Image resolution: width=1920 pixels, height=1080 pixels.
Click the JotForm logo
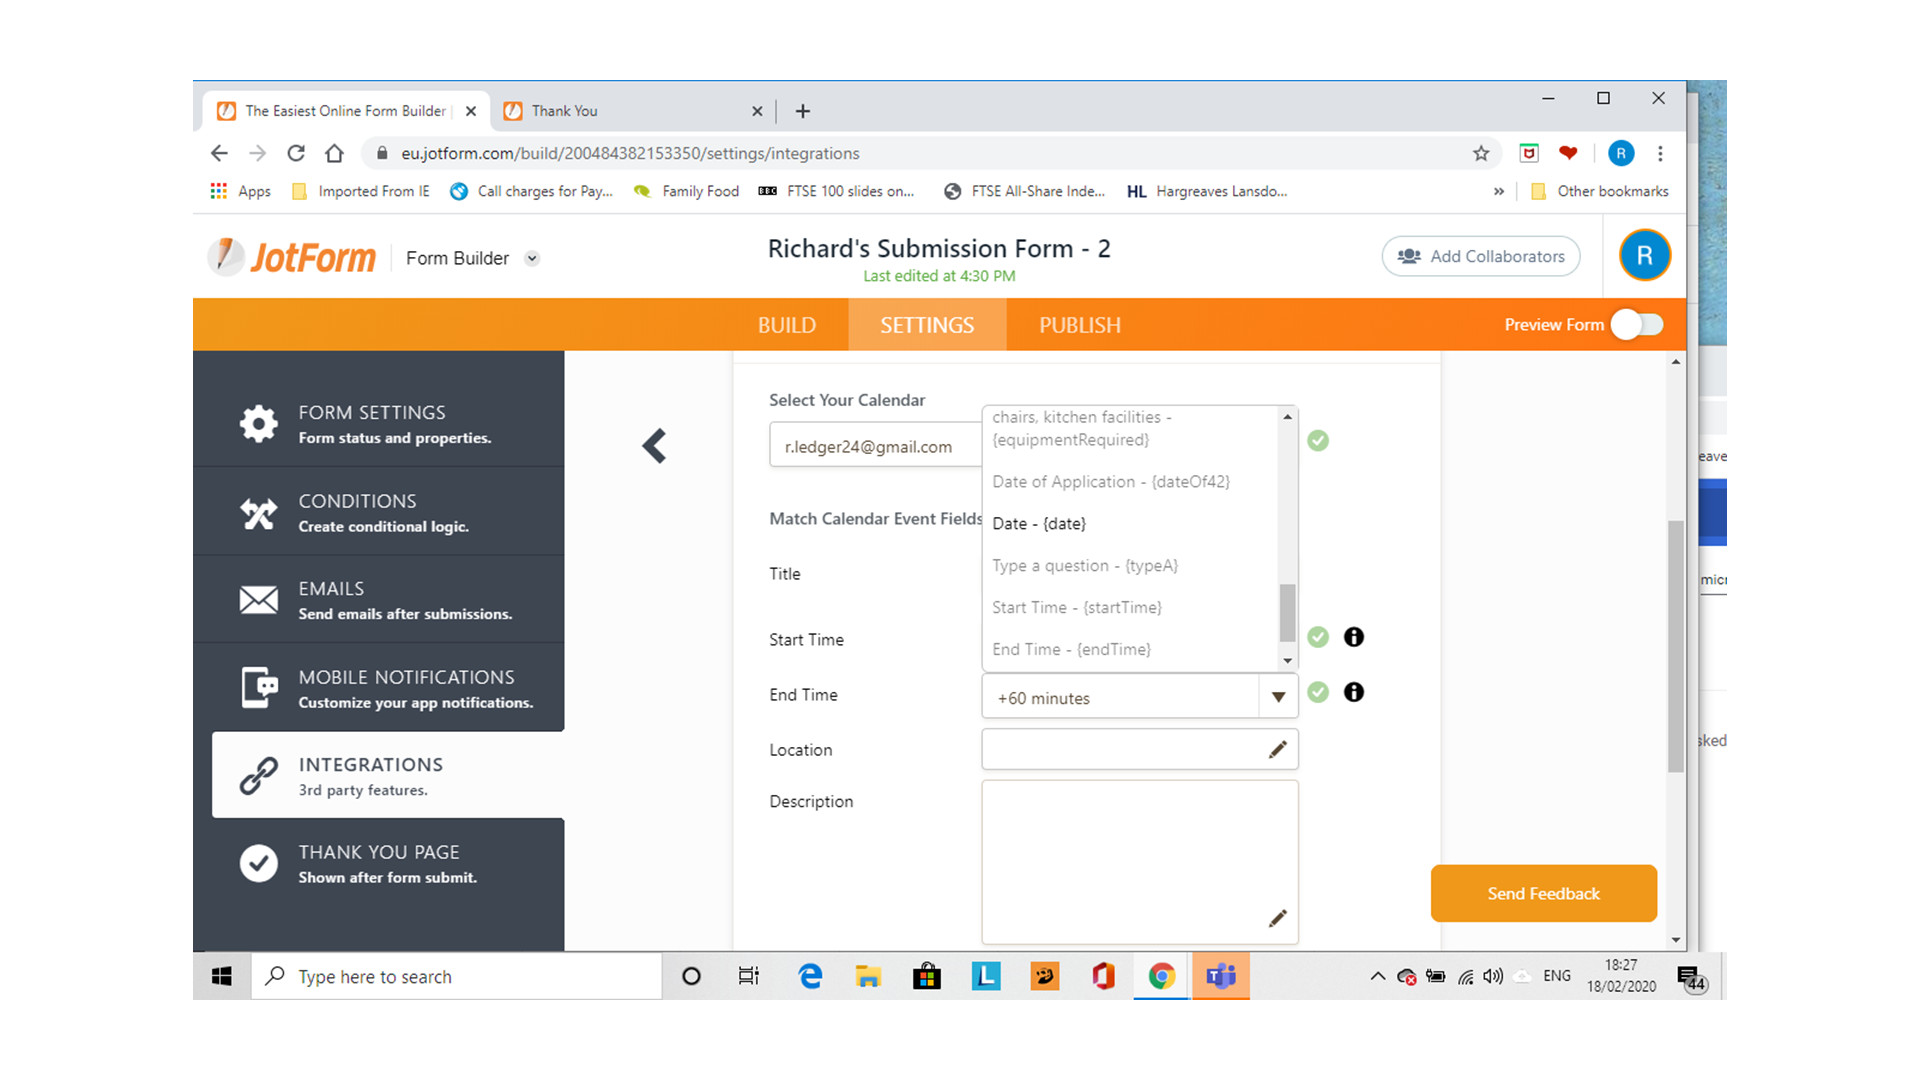(291, 256)
